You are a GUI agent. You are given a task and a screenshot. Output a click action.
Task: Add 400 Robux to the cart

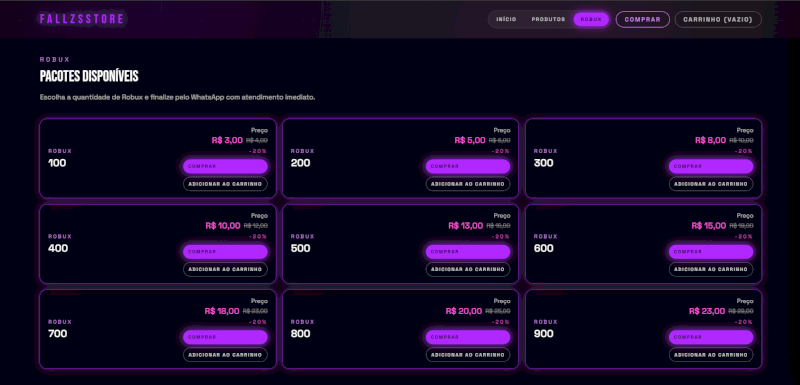[x=225, y=269]
